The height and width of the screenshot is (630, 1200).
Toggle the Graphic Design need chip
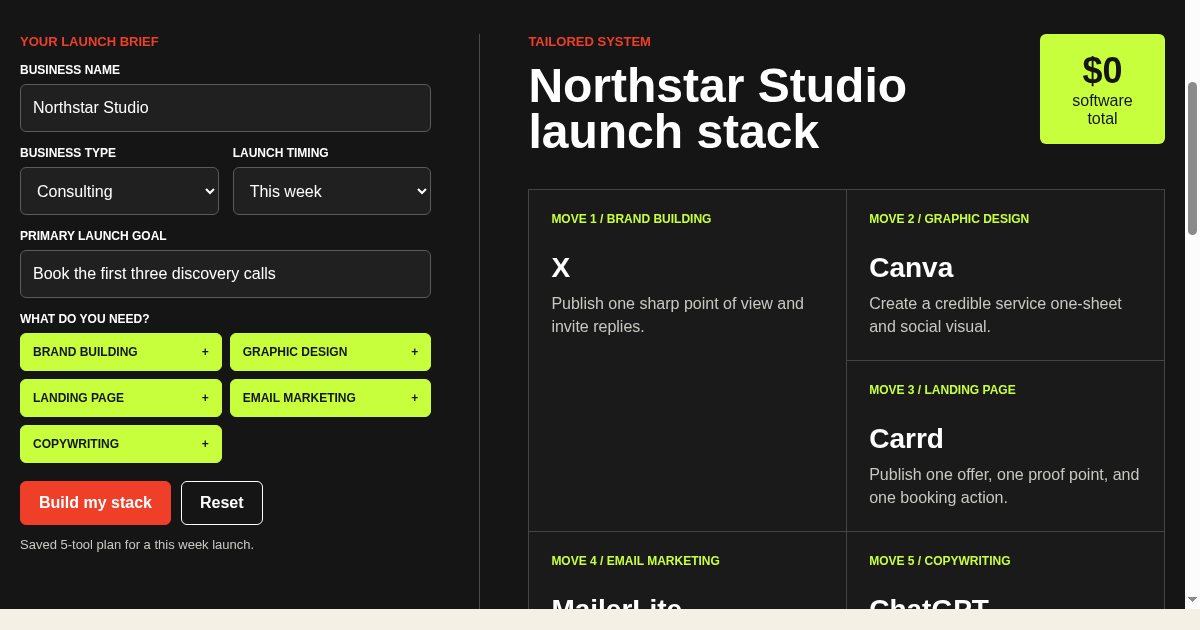pyautogui.click(x=330, y=352)
